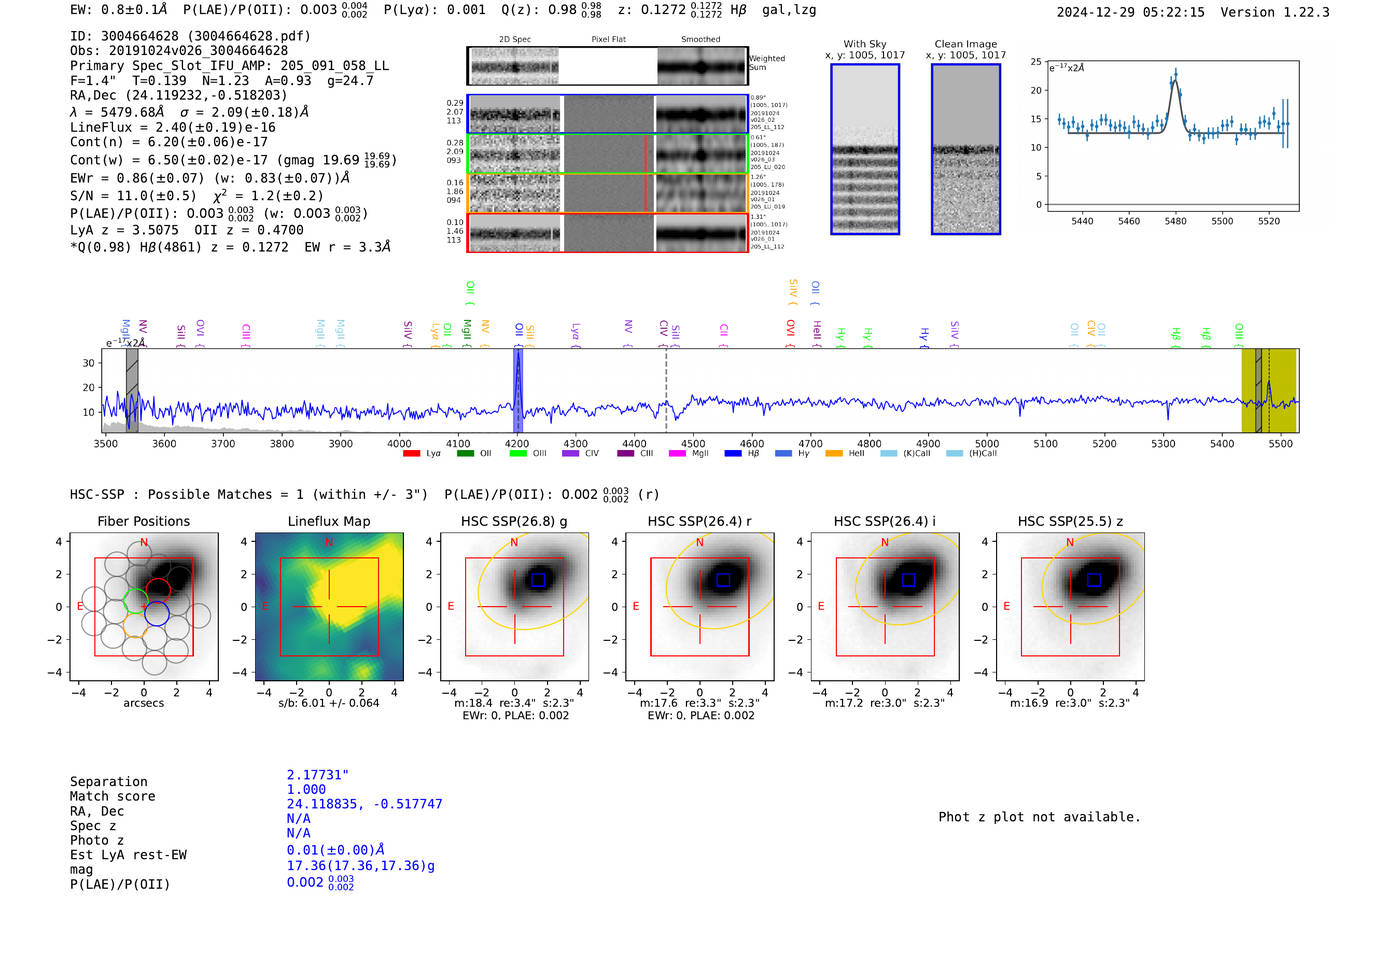1400x953 pixels.
Task: Click the Gaussian emission line fit plot
Action: click(1173, 136)
